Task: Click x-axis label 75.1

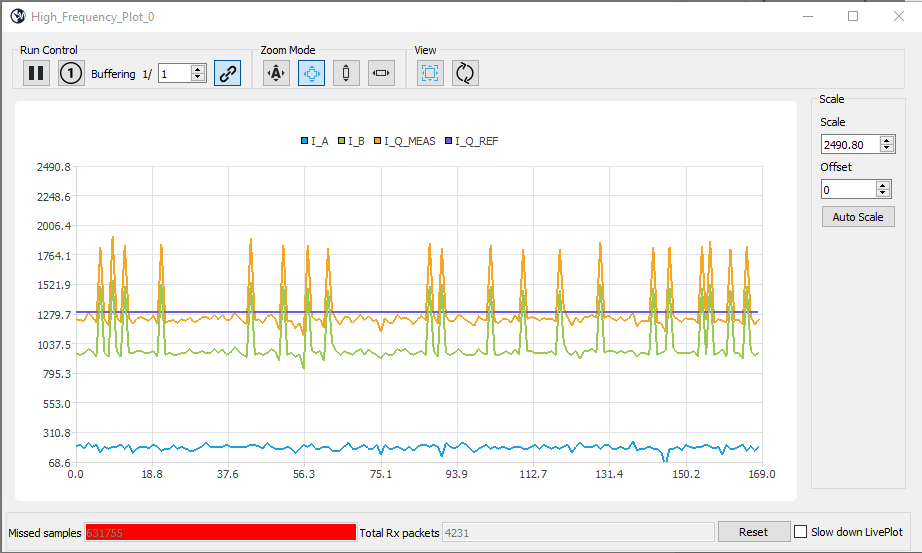Action: pos(380,474)
